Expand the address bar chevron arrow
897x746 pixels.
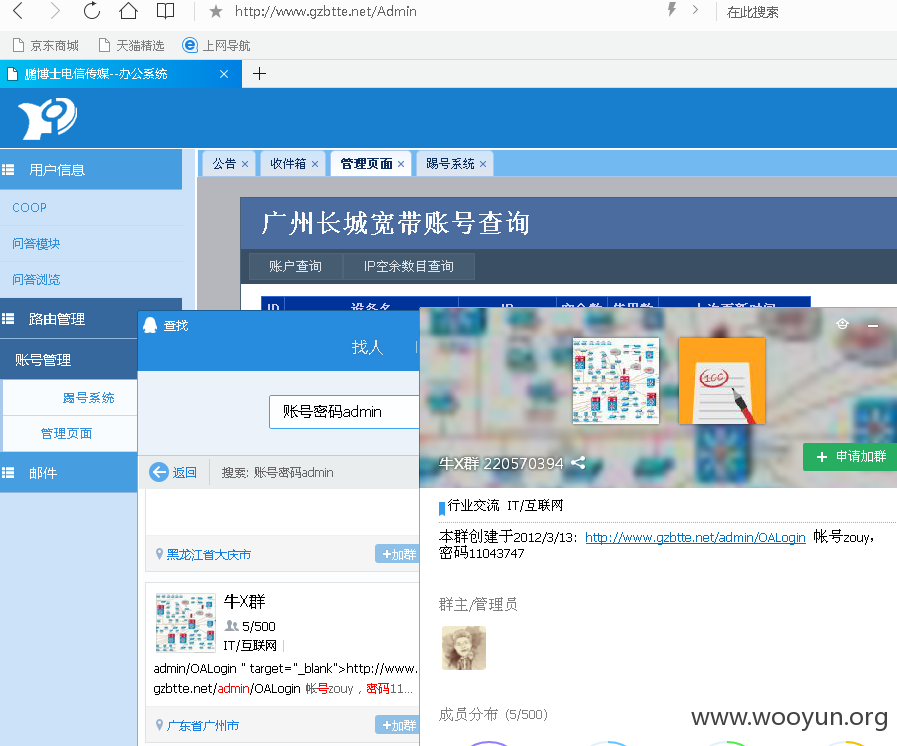pos(695,10)
